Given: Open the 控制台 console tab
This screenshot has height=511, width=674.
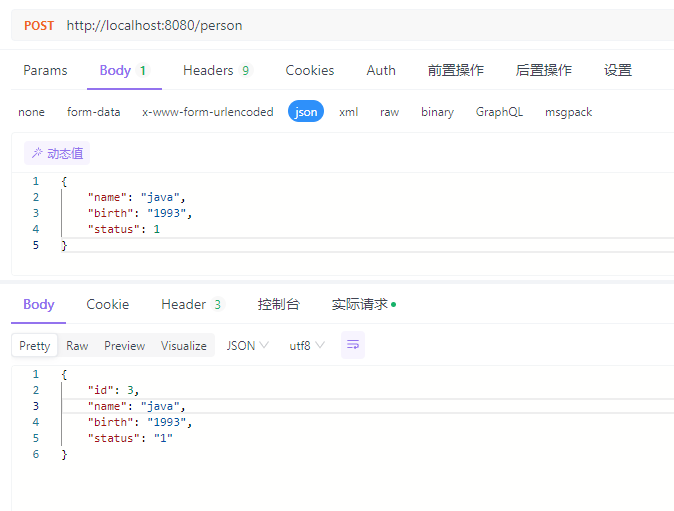Looking at the screenshot, I should pos(279,304).
